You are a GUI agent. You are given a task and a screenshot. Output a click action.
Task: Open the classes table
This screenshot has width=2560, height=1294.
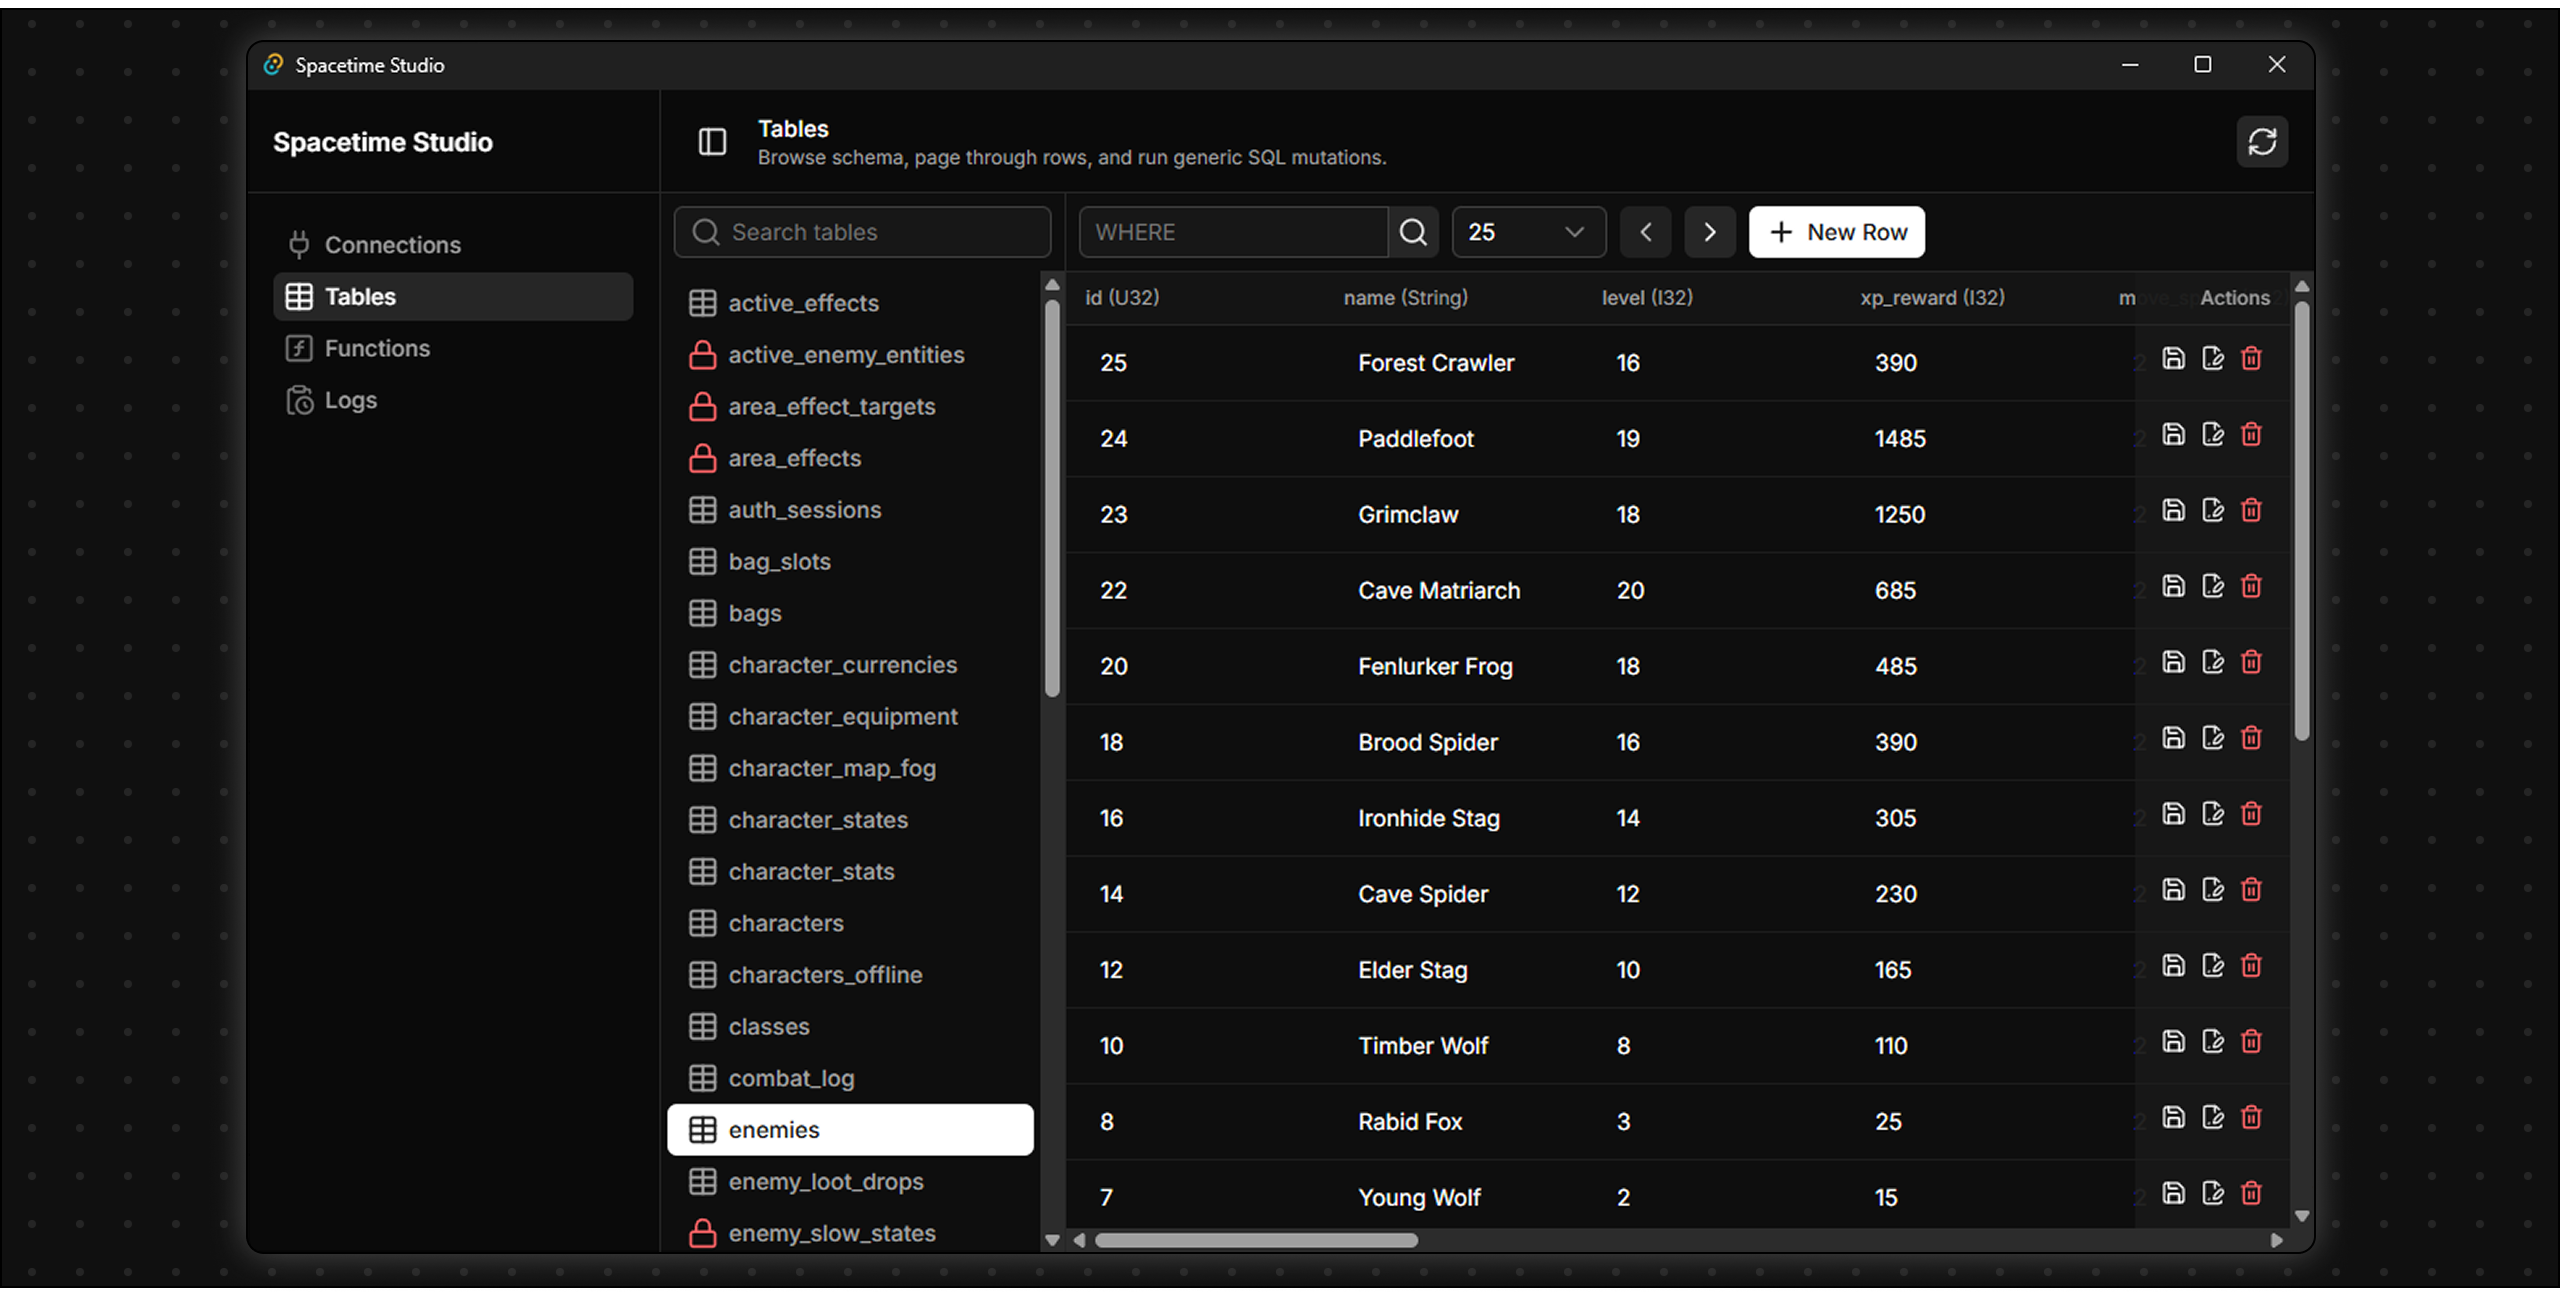(x=850, y=1027)
